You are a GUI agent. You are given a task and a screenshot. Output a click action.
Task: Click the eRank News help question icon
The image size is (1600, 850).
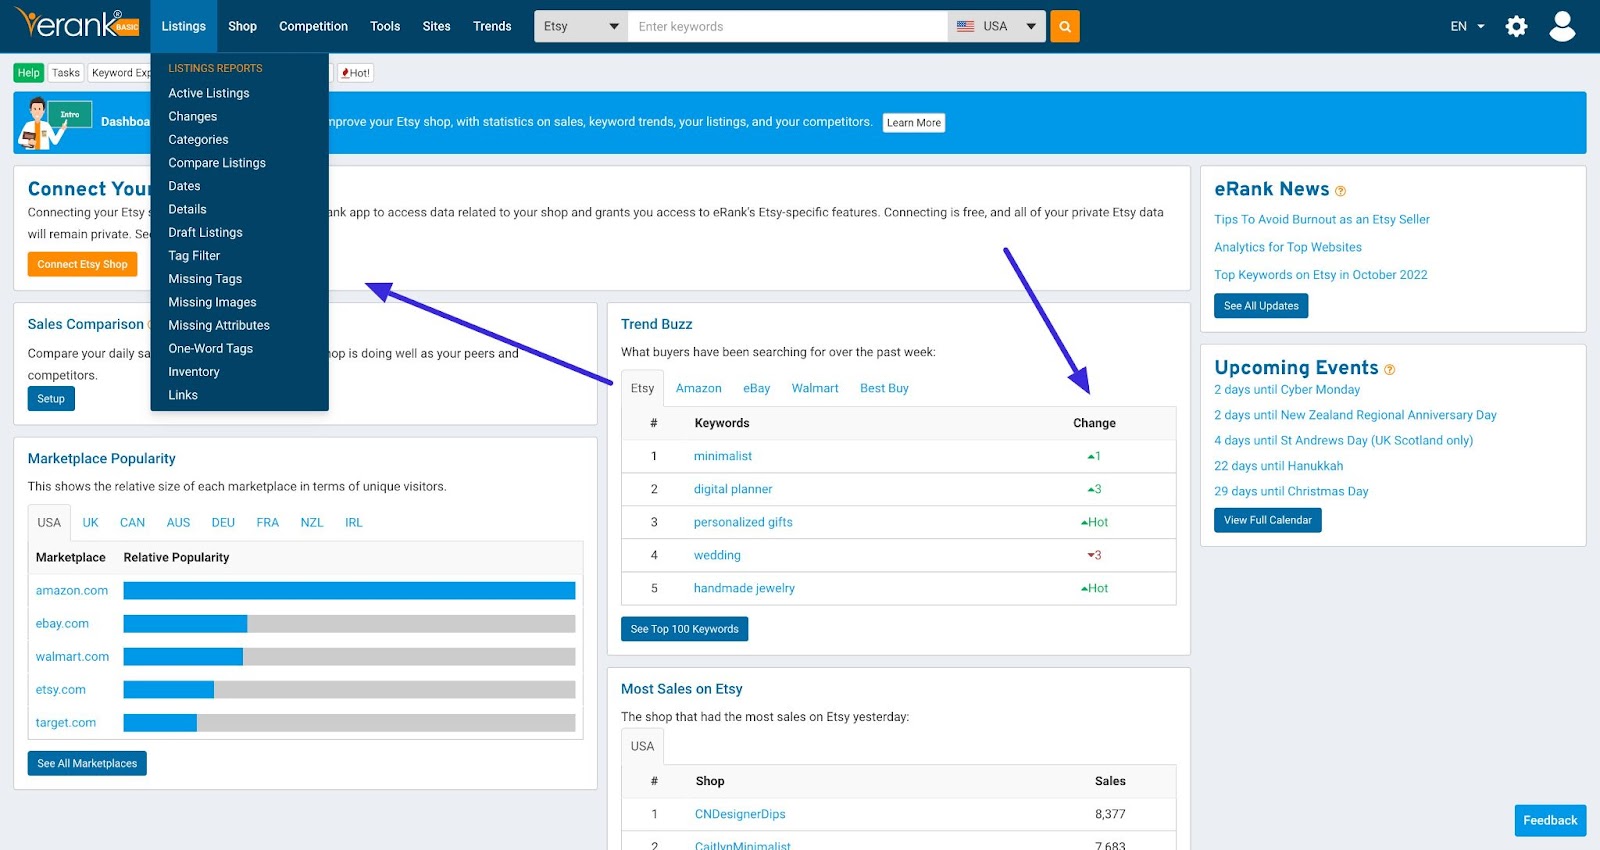pyautogui.click(x=1340, y=191)
